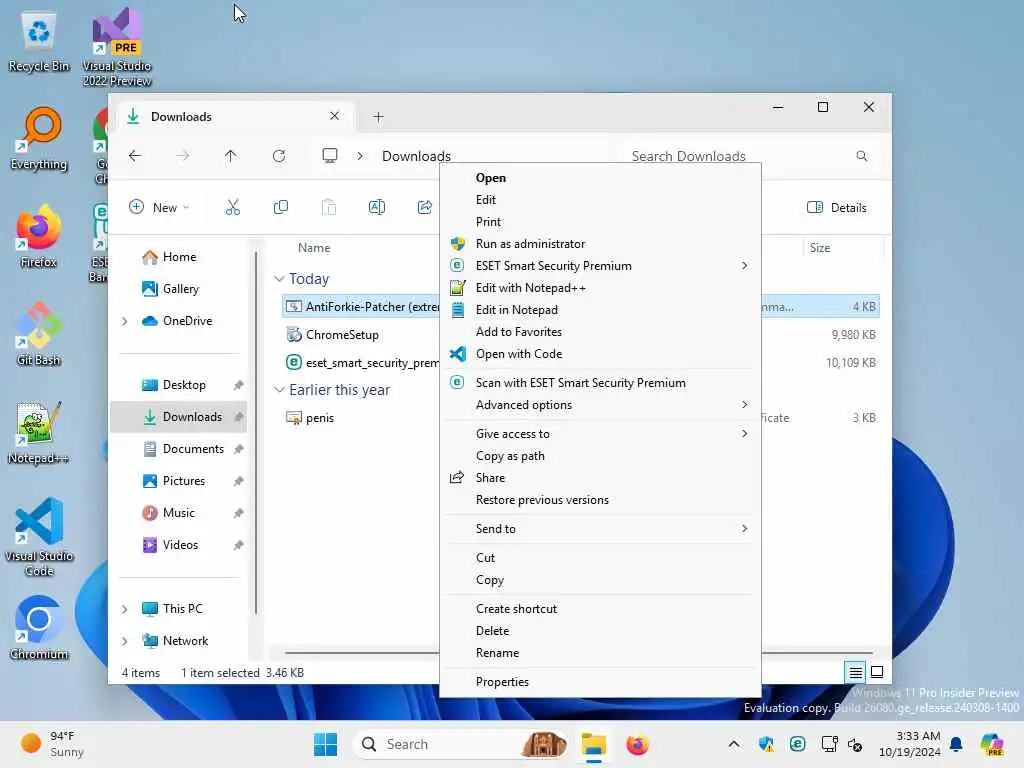Choose Edit in Notepad
Viewport: 1024px width, 768px height.
tap(600, 310)
